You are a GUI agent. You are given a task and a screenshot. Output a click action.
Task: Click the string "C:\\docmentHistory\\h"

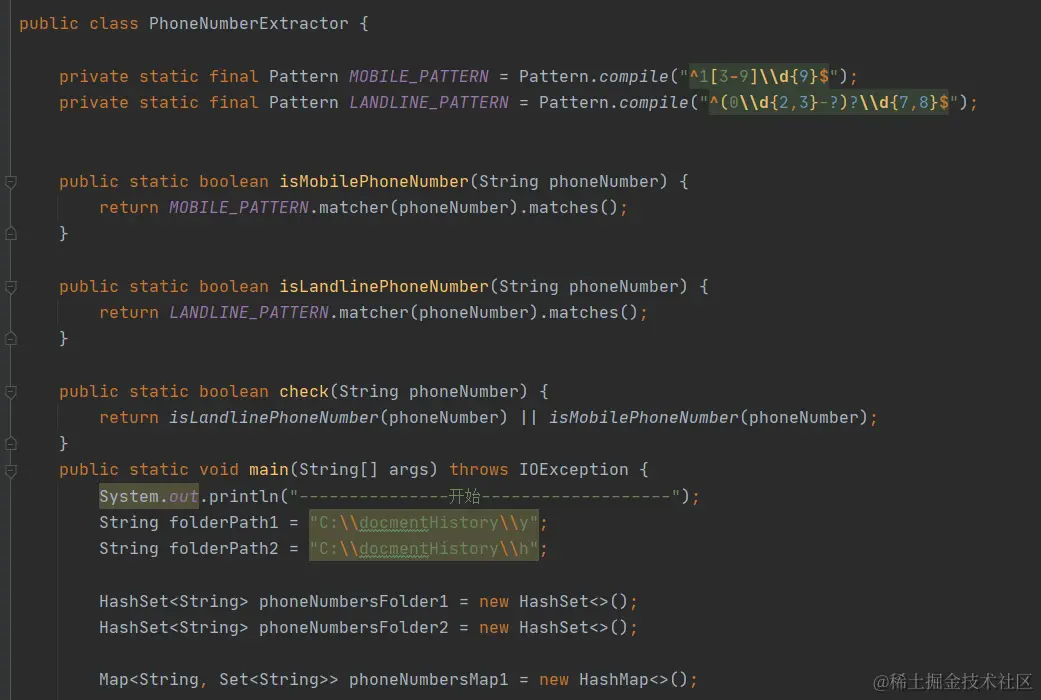pyautogui.click(x=424, y=549)
